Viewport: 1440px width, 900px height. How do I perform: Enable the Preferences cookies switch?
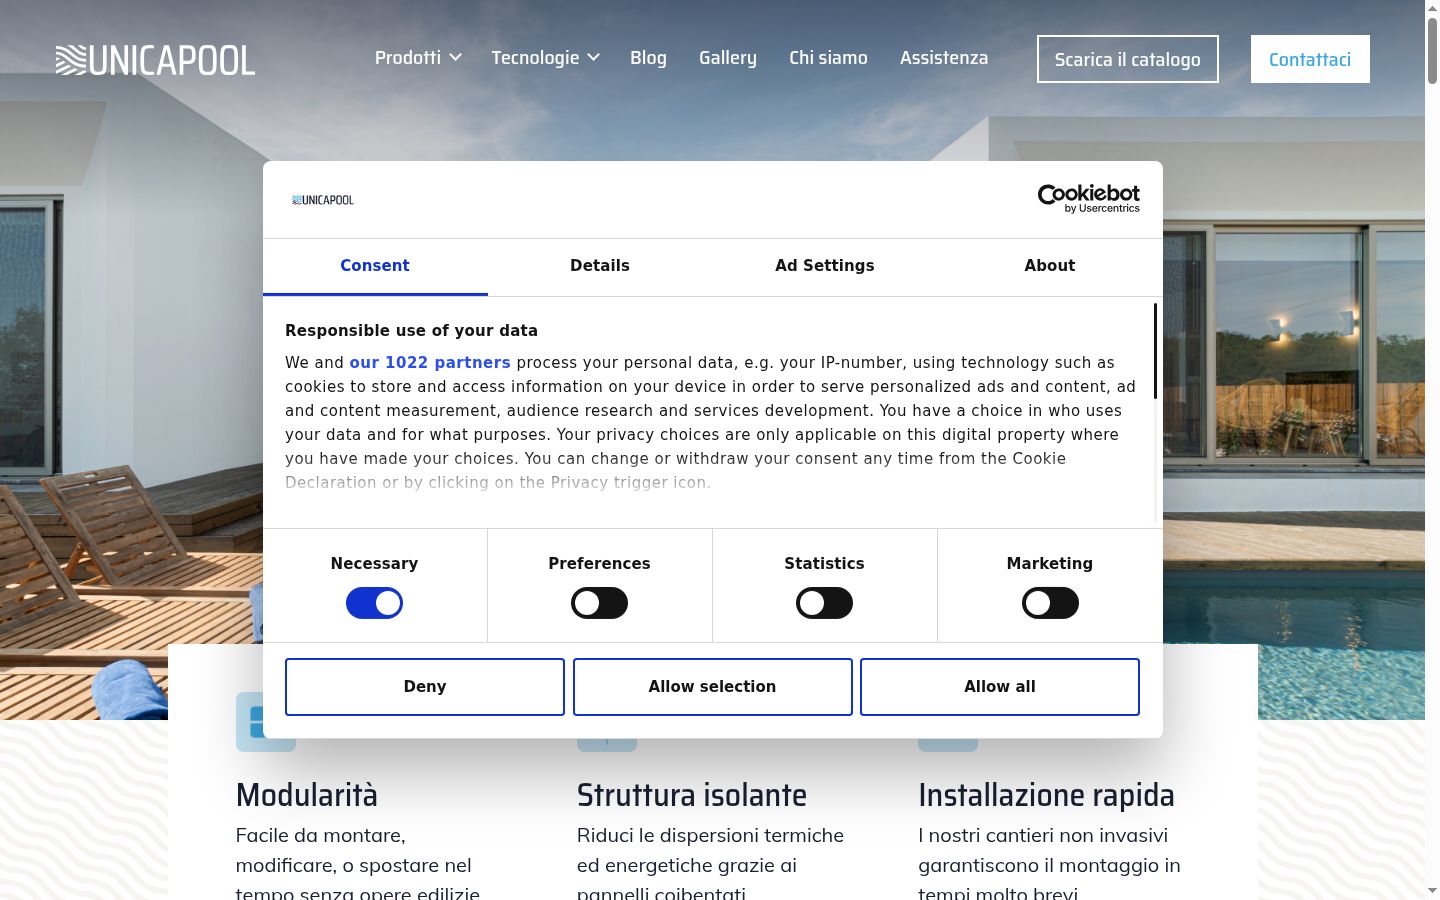(599, 603)
